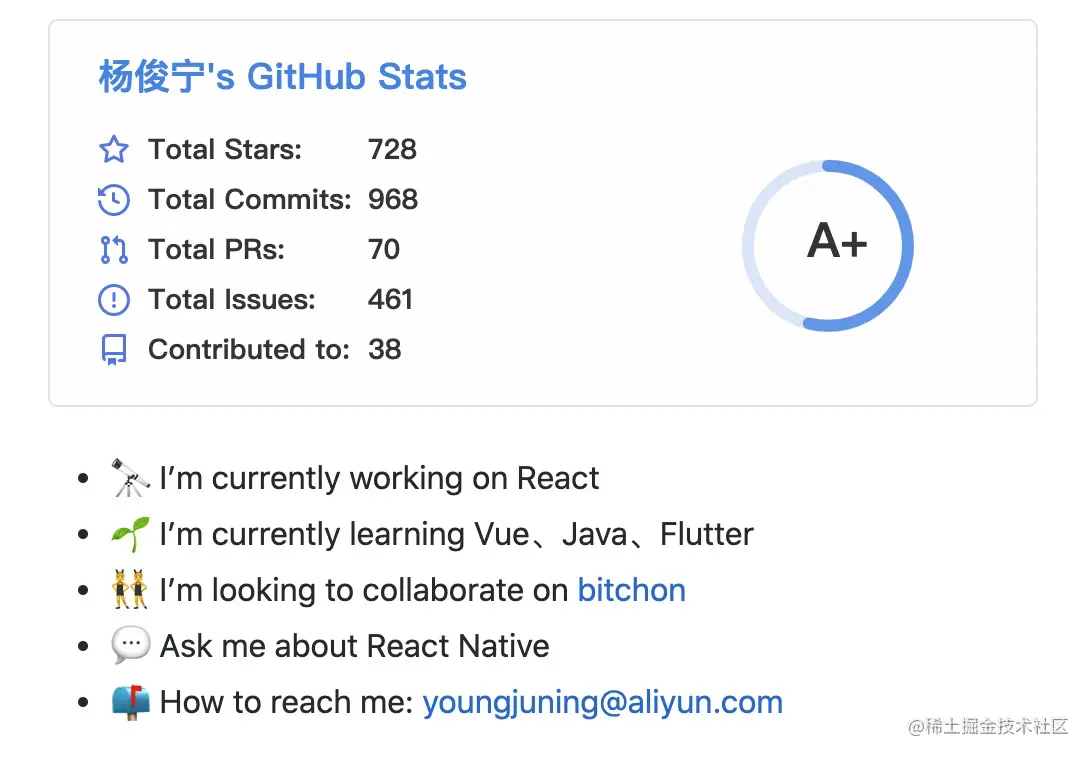
Task: Click the Total Issues value 461
Action: click(390, 300)
